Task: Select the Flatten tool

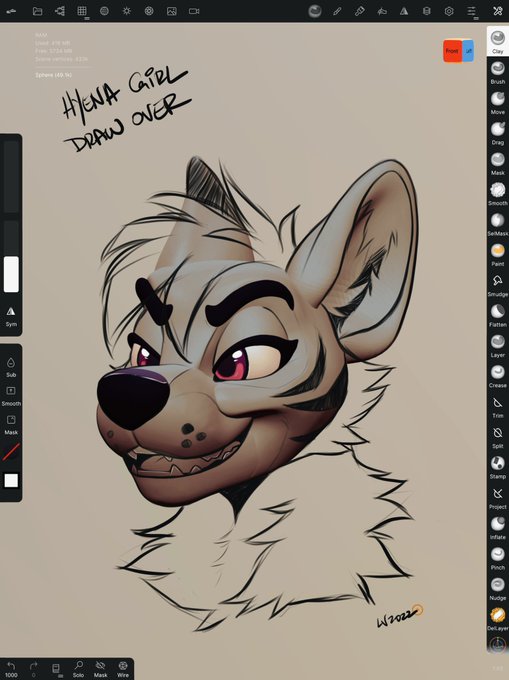Action: [498, 314]
